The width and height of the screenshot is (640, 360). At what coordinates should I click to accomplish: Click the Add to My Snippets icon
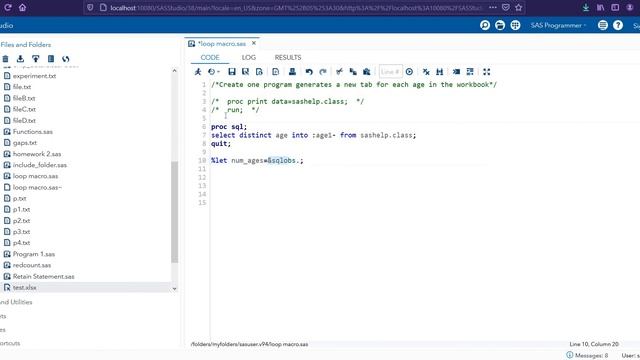pyautogui.click(x=276, y=72)
